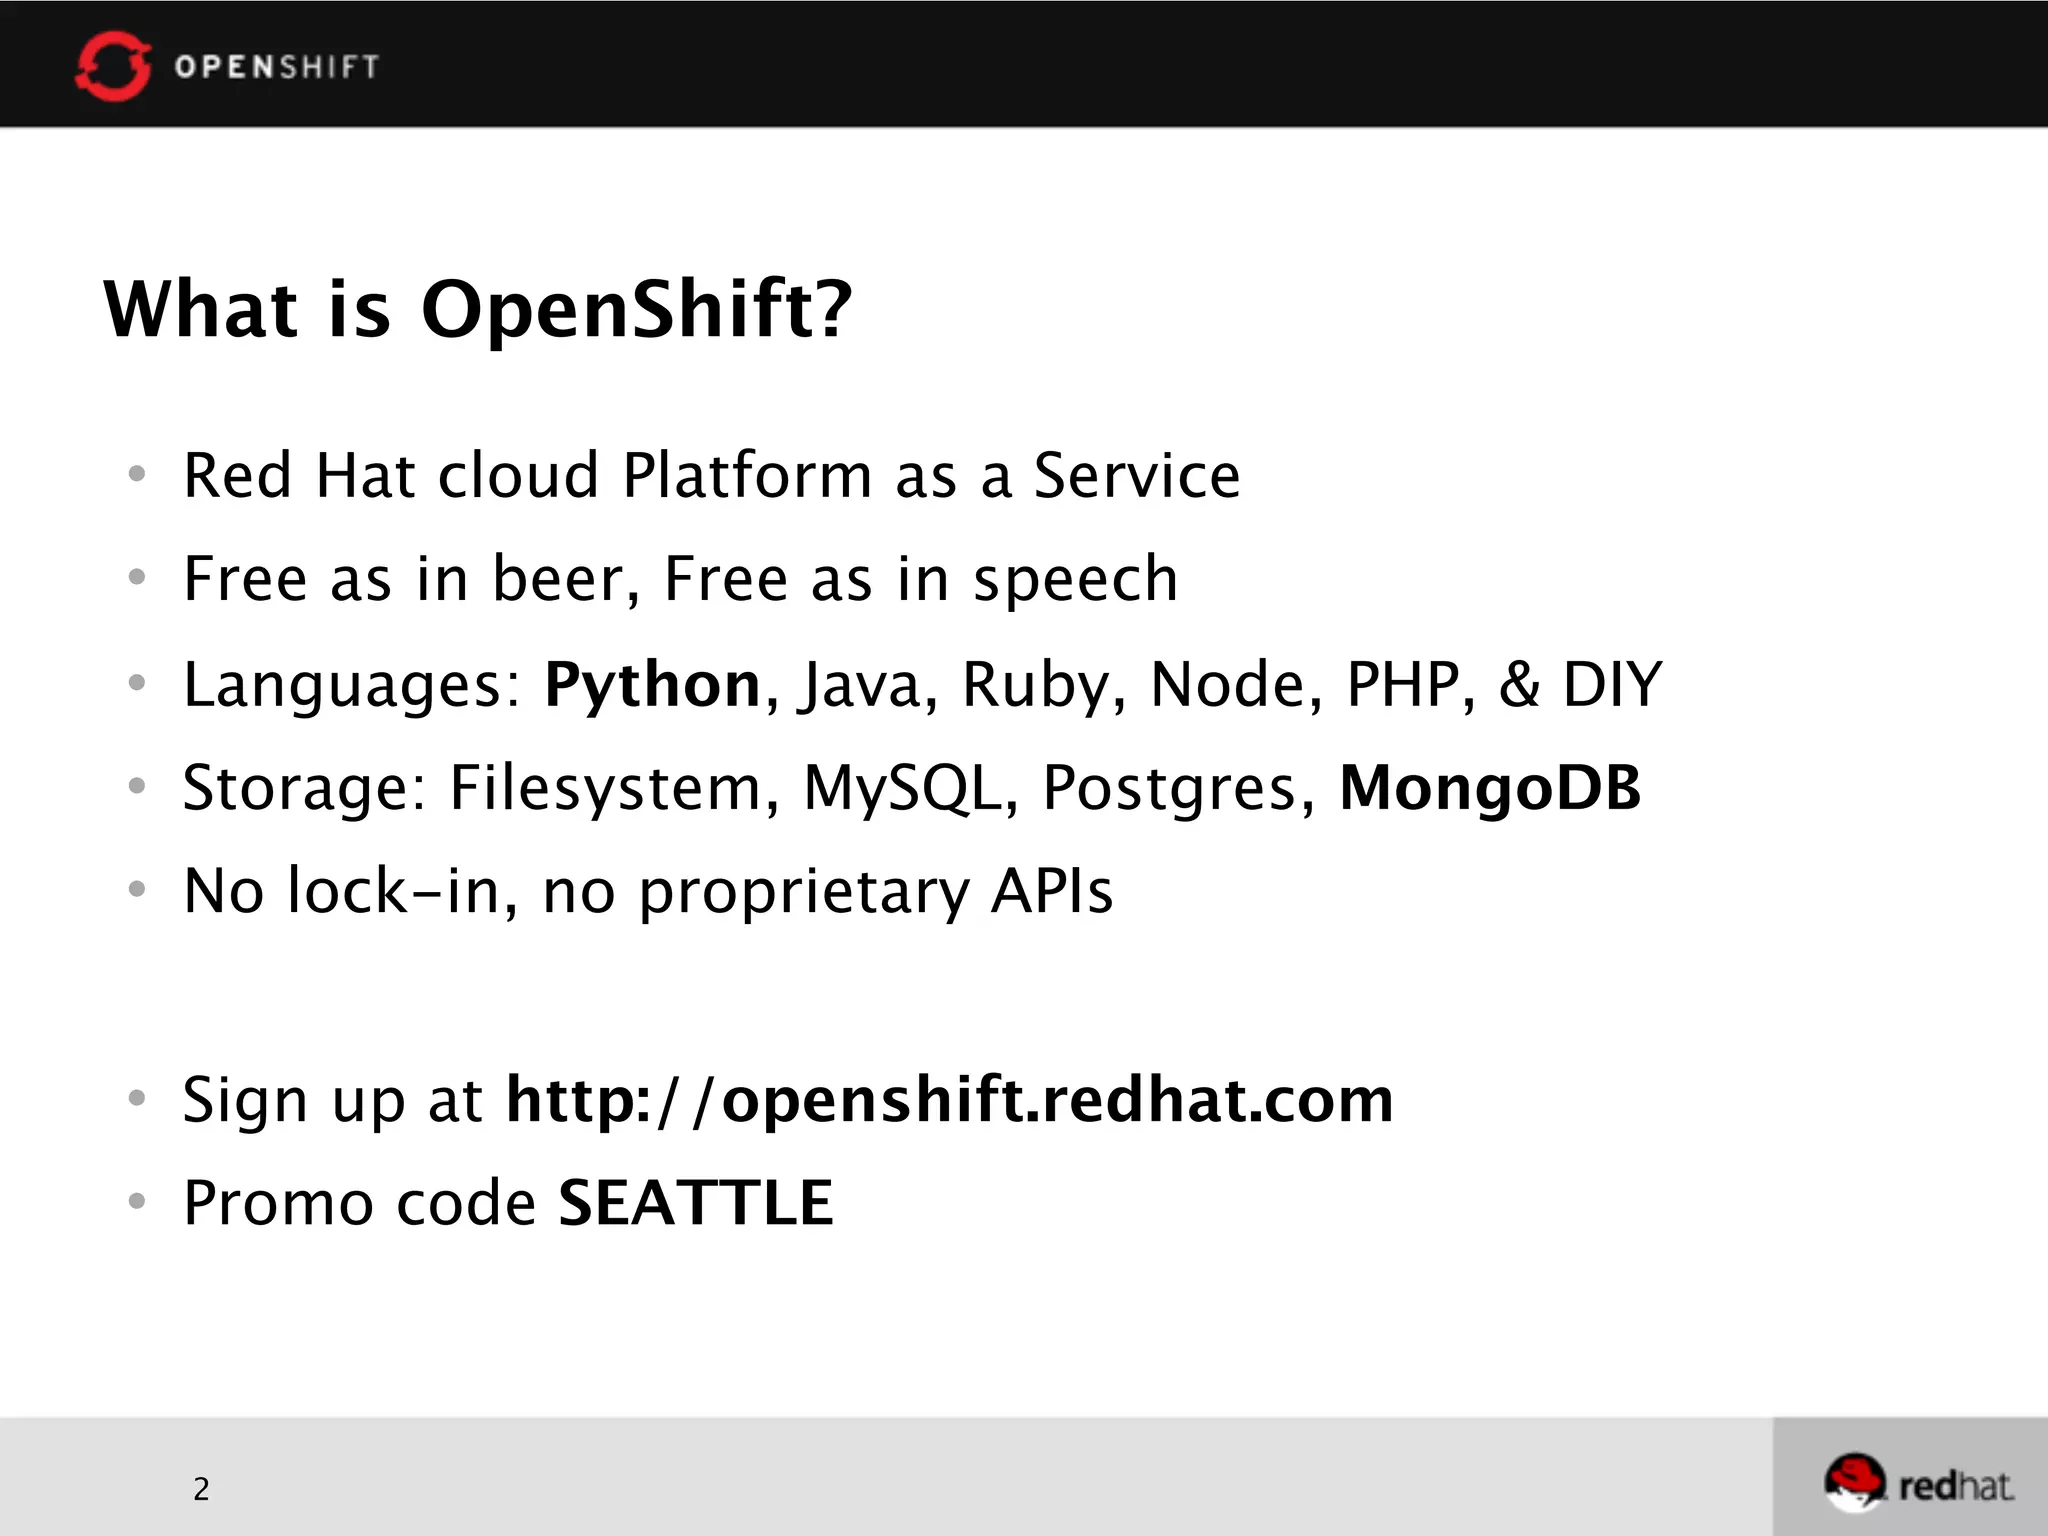Click the No lock-in bullet line
2048x1536 pixels.
tap(648, 891)
